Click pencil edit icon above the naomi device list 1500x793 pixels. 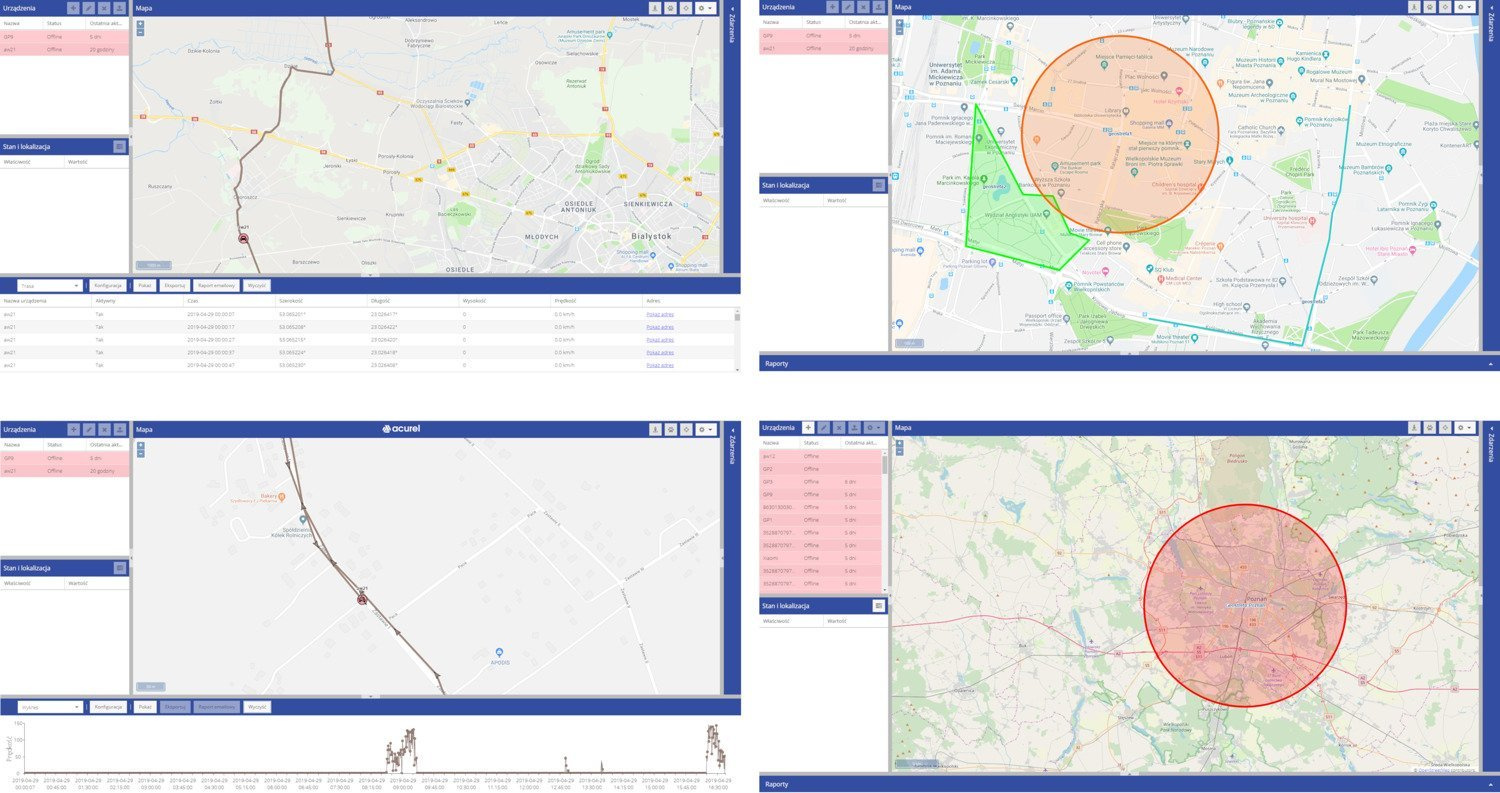coord(823,427)
